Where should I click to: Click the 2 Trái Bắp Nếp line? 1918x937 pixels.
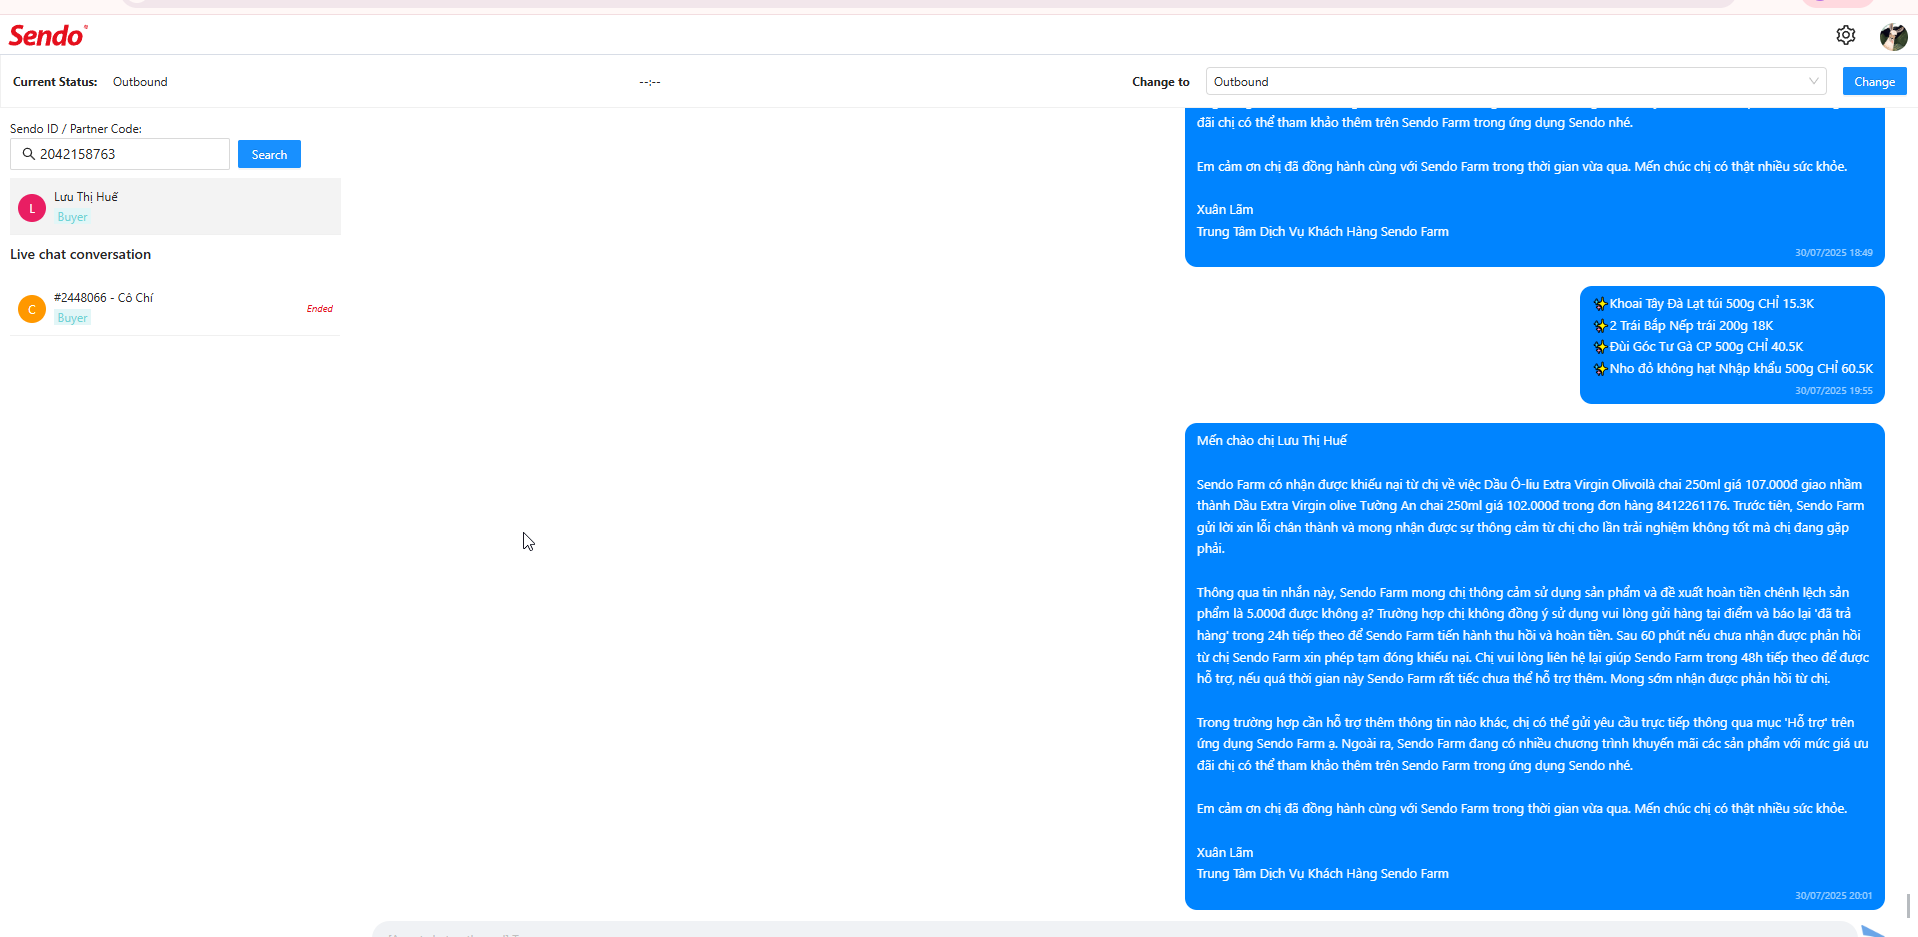tap(1683, 326)
